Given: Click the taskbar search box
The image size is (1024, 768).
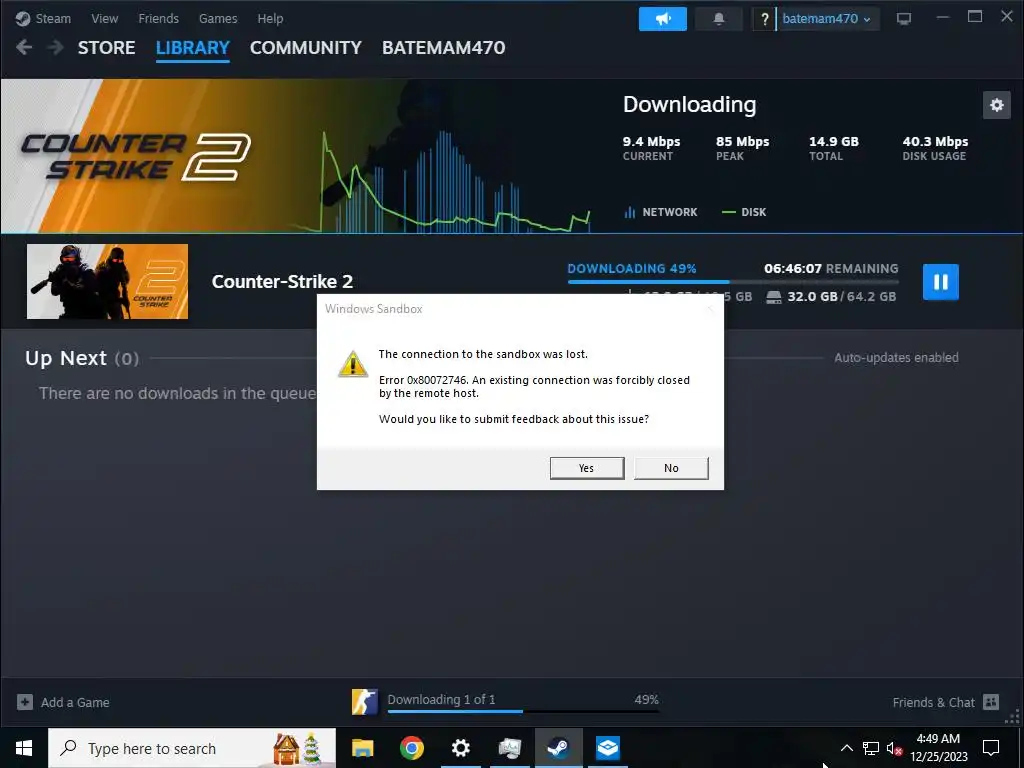Looking at the screenshot, I should pos(192,748).
